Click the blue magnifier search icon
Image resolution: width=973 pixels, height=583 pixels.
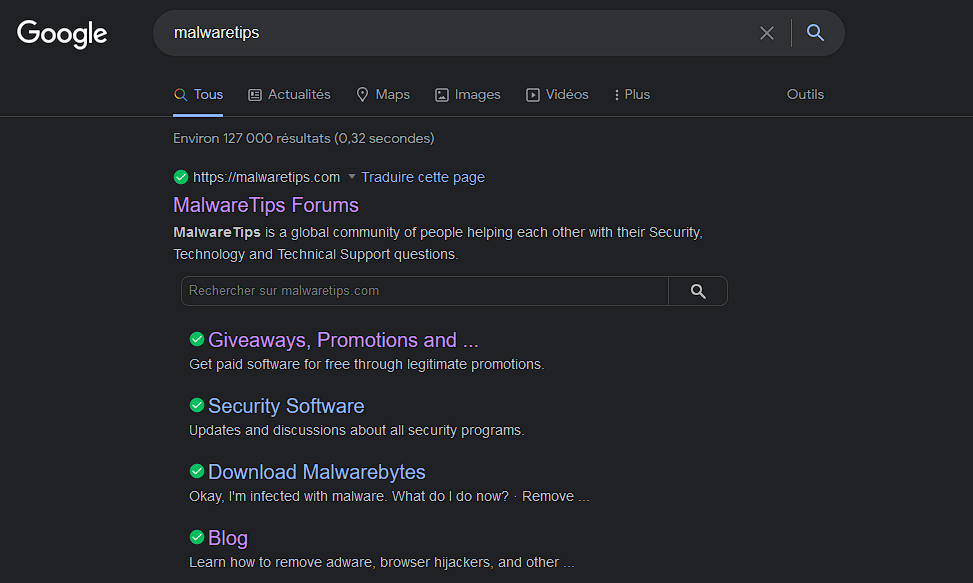816,33
